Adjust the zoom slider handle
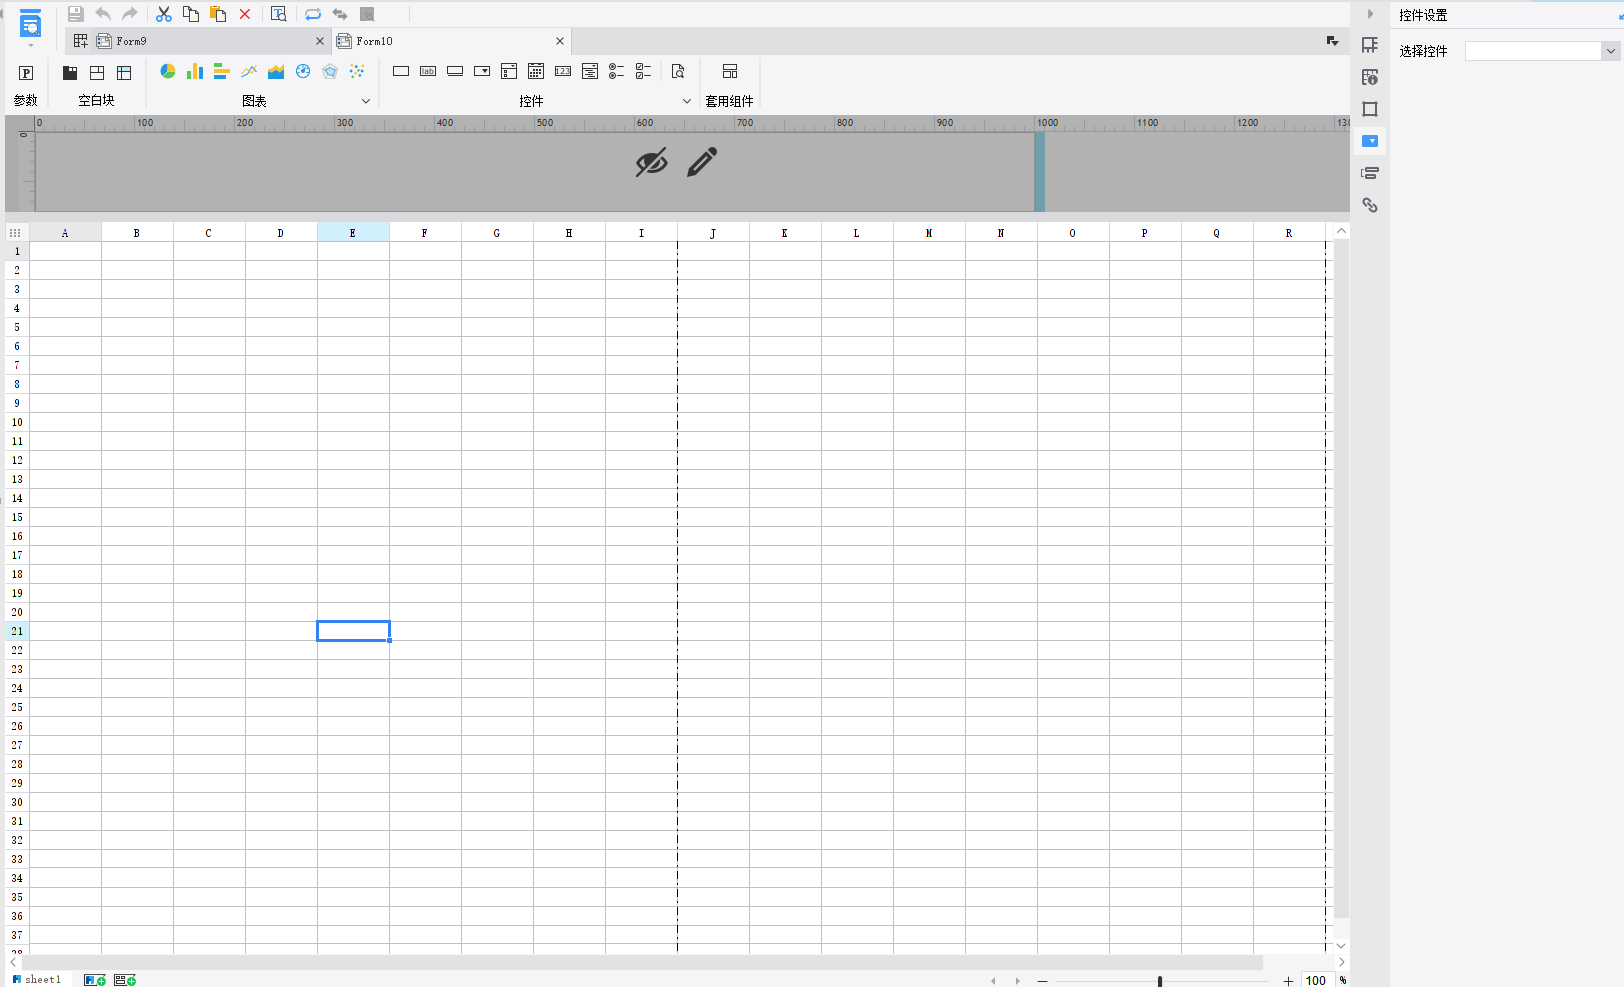 click(x=1160, y=981)
